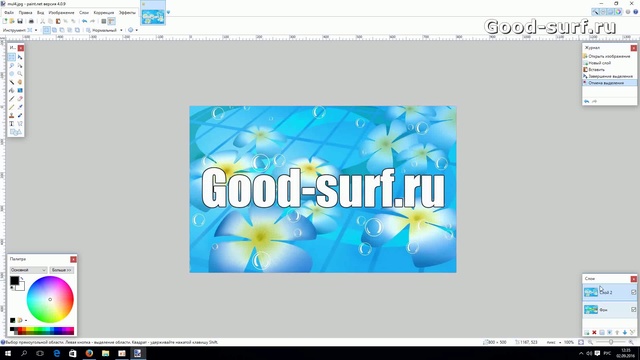Choose Invert (xor) selection mode in the toolbar
Viewport: 640px width, 360px height.
tap(77, 30)
